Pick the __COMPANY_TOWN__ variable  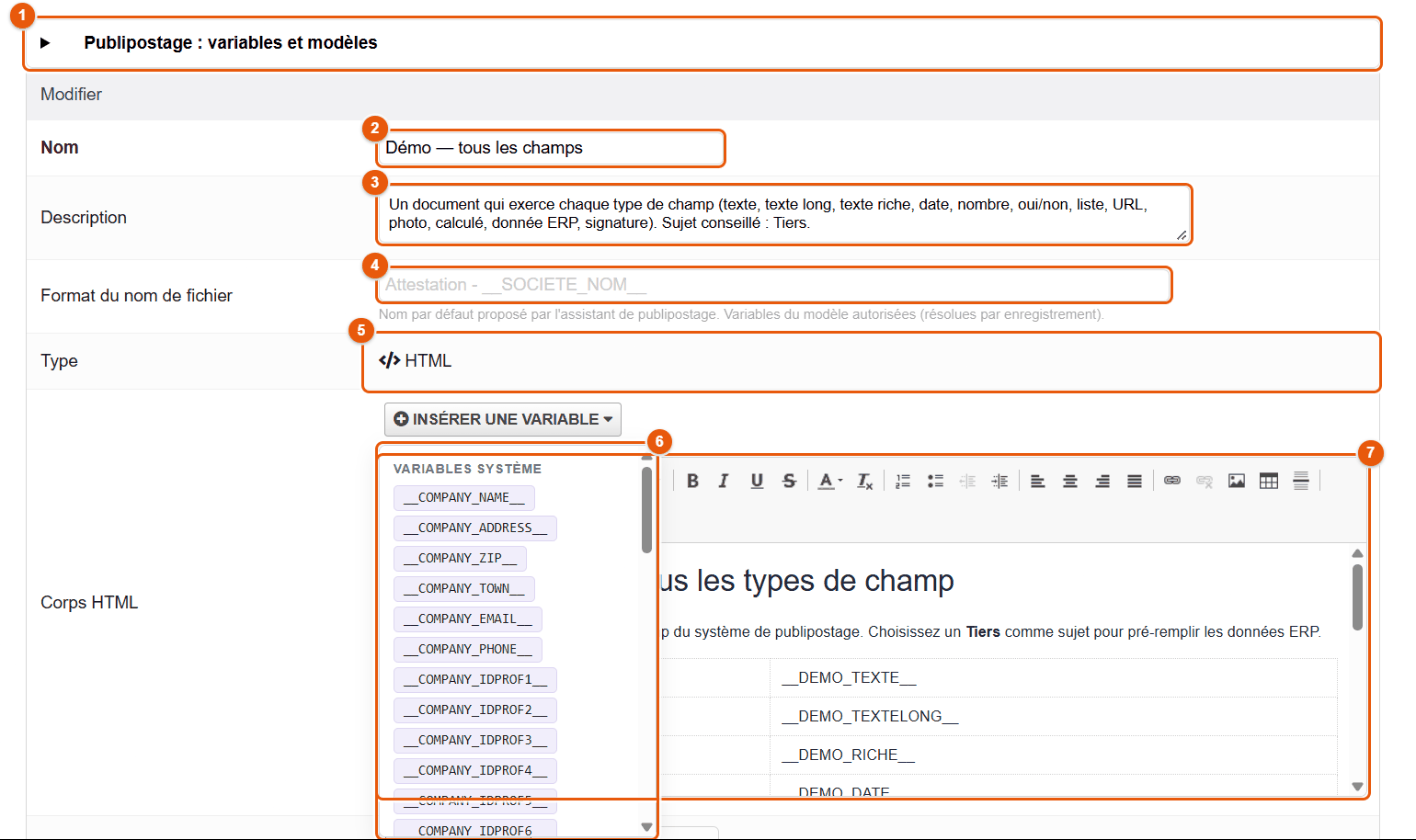click(x=465, y=589)
